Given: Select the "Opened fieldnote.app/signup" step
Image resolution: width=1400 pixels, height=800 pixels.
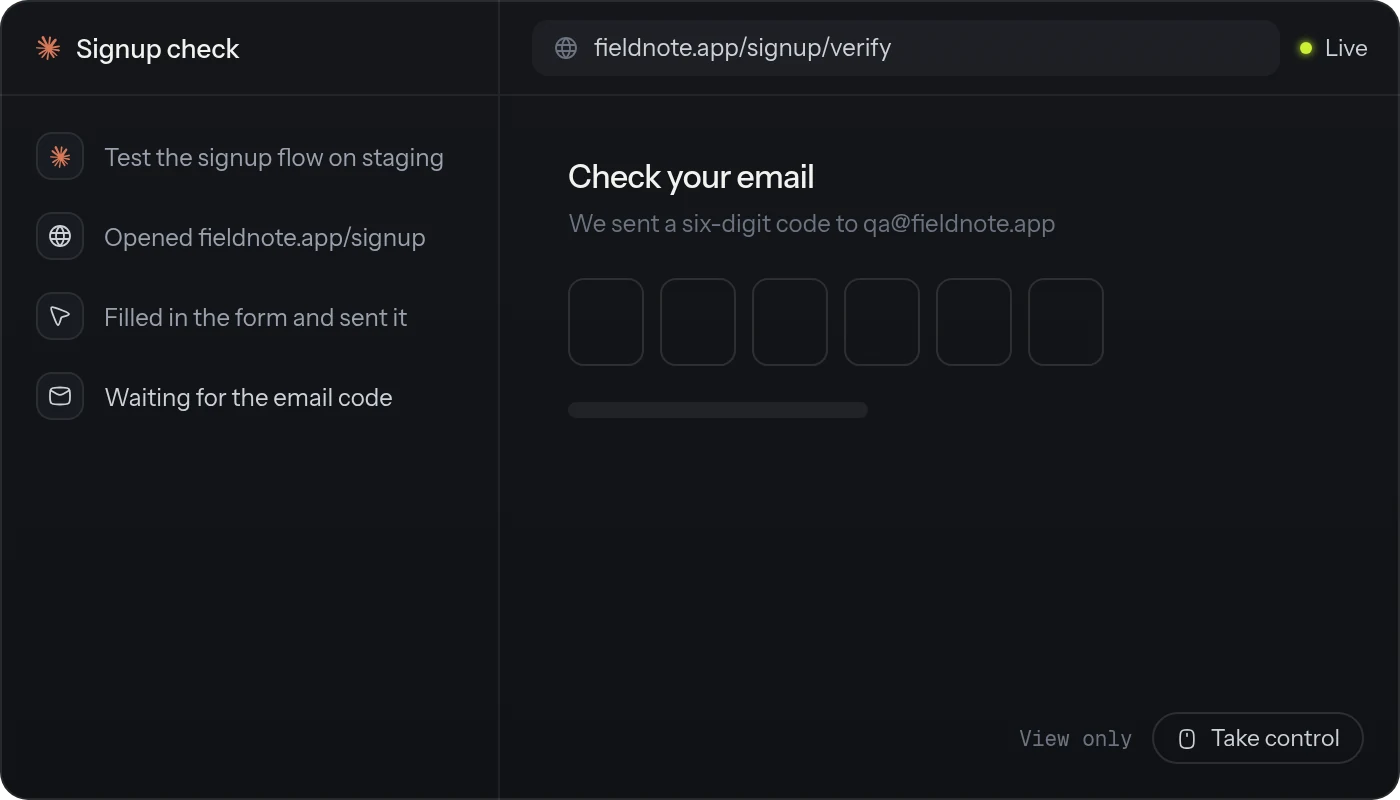Looking at the screenshot, I should point(231,237).
